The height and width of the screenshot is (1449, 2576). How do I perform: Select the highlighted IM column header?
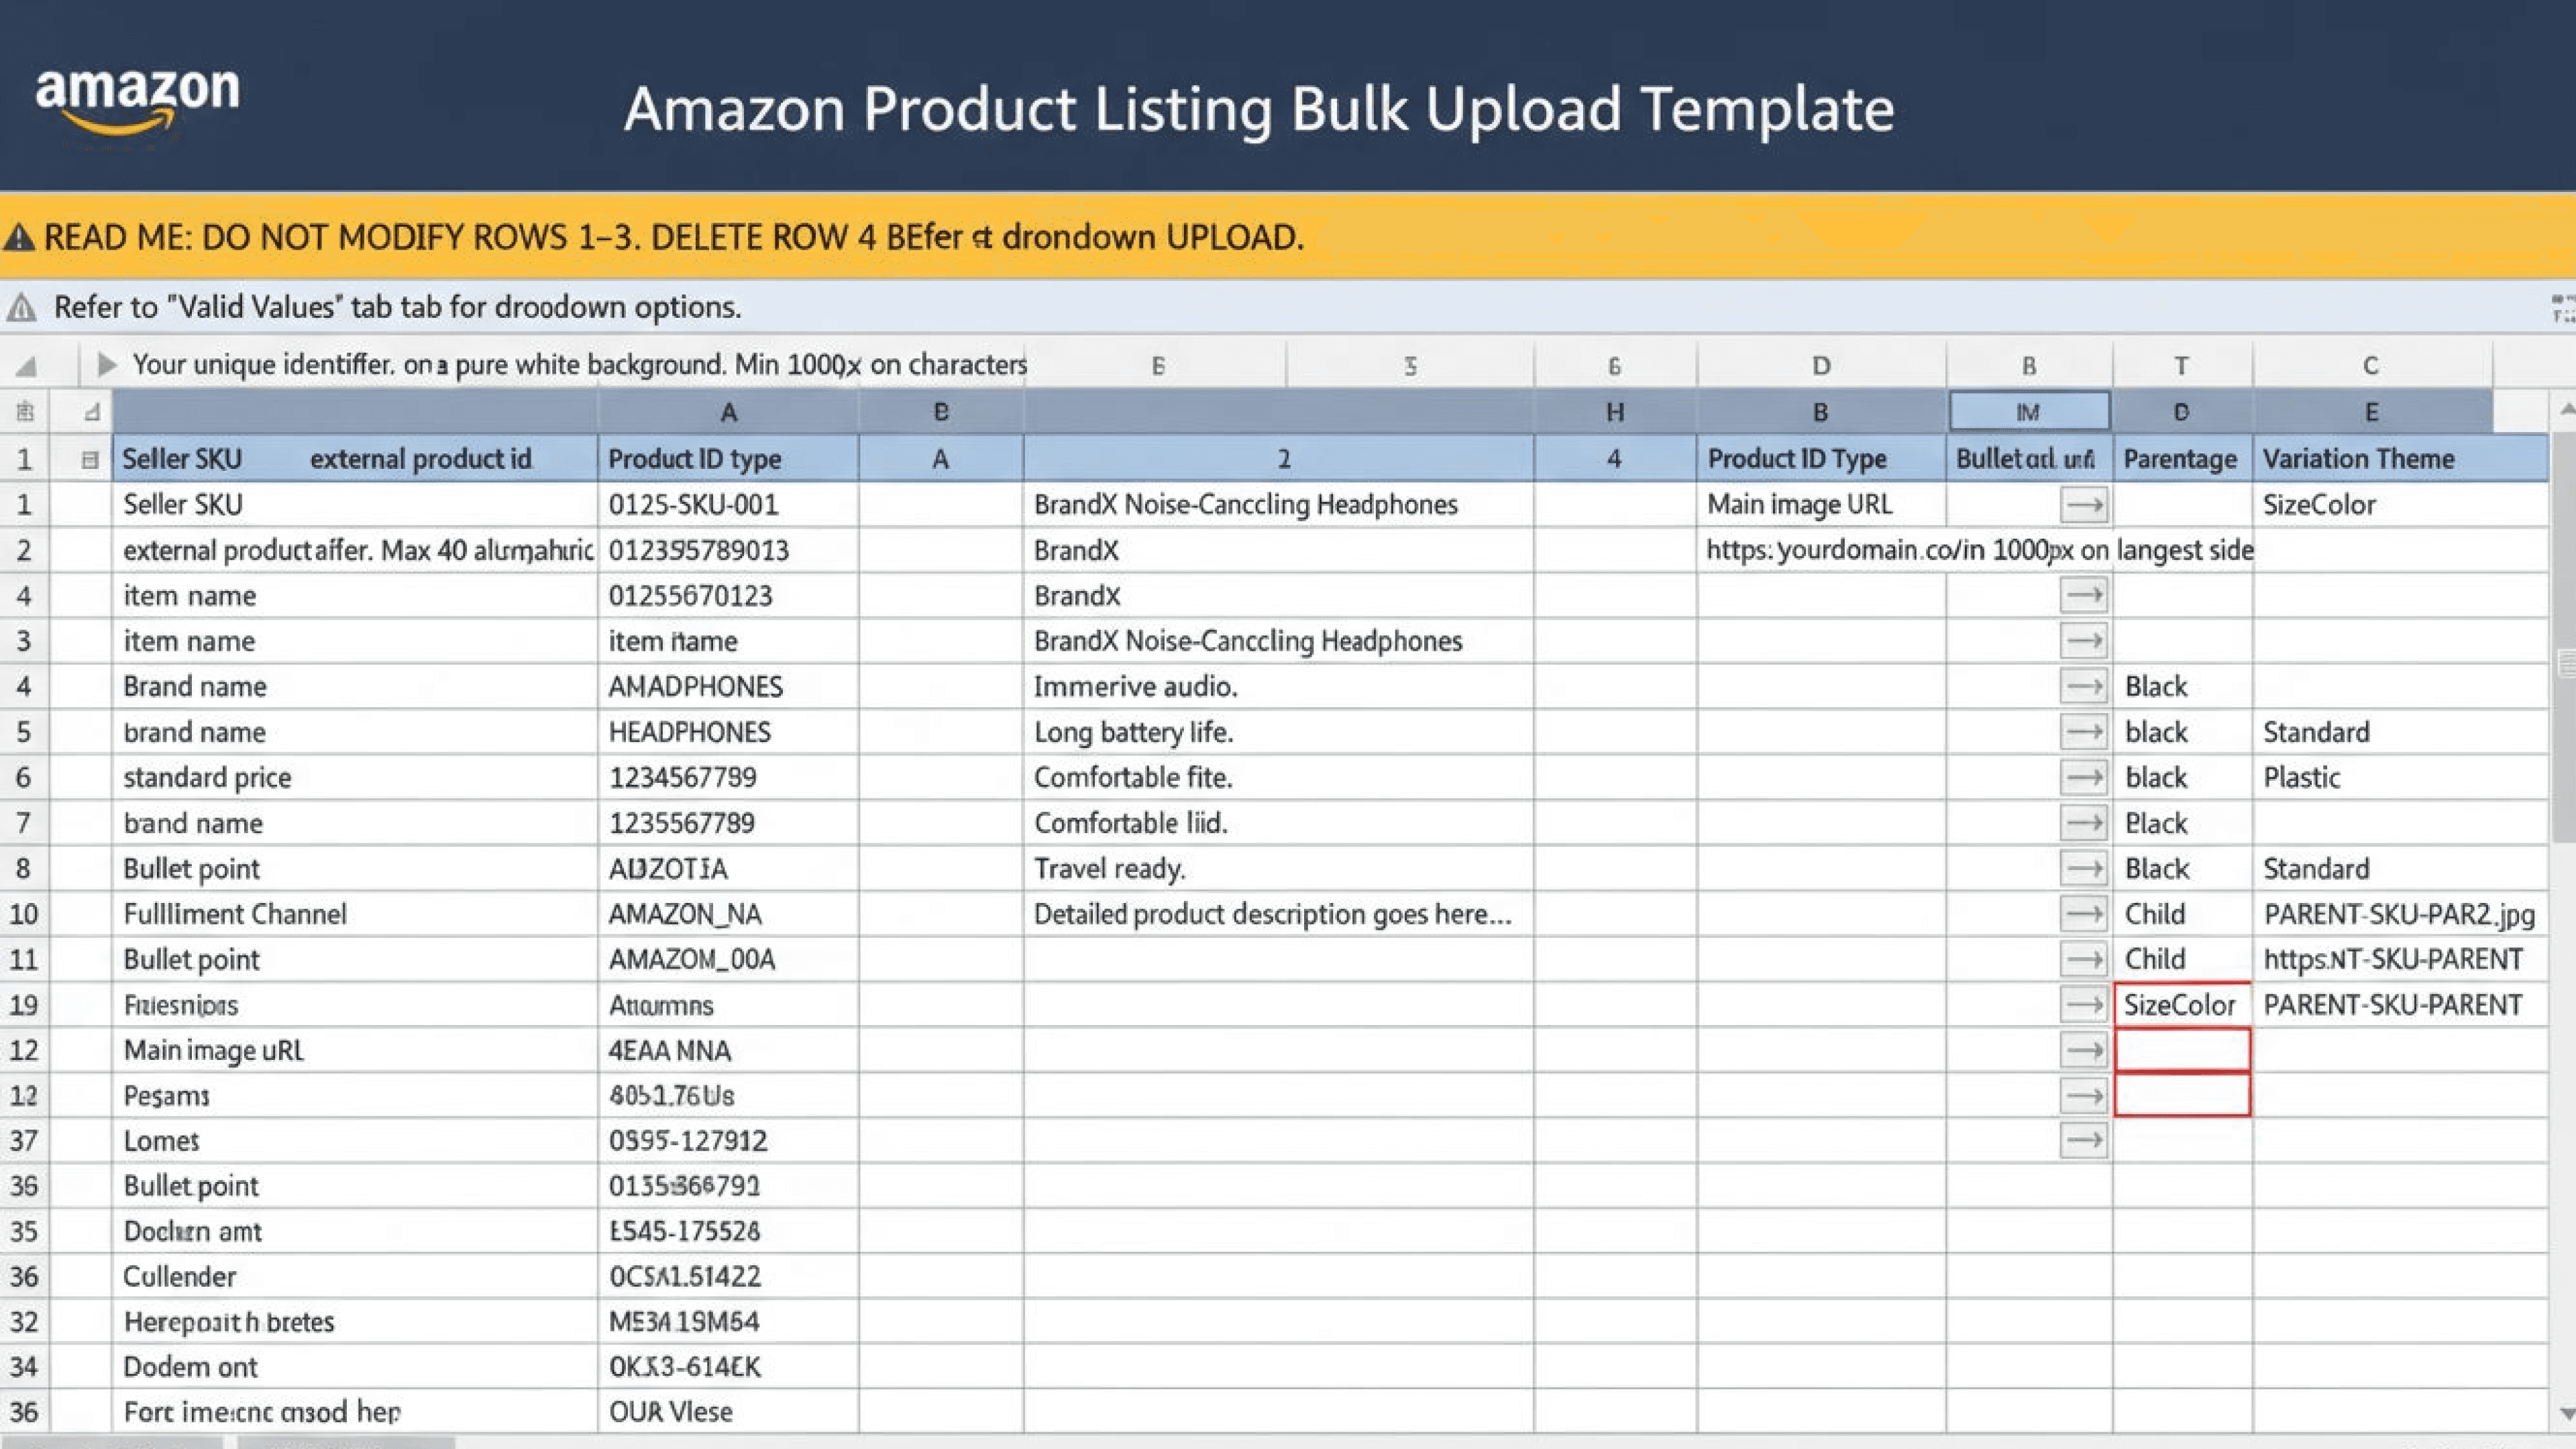coord(2029,411)
